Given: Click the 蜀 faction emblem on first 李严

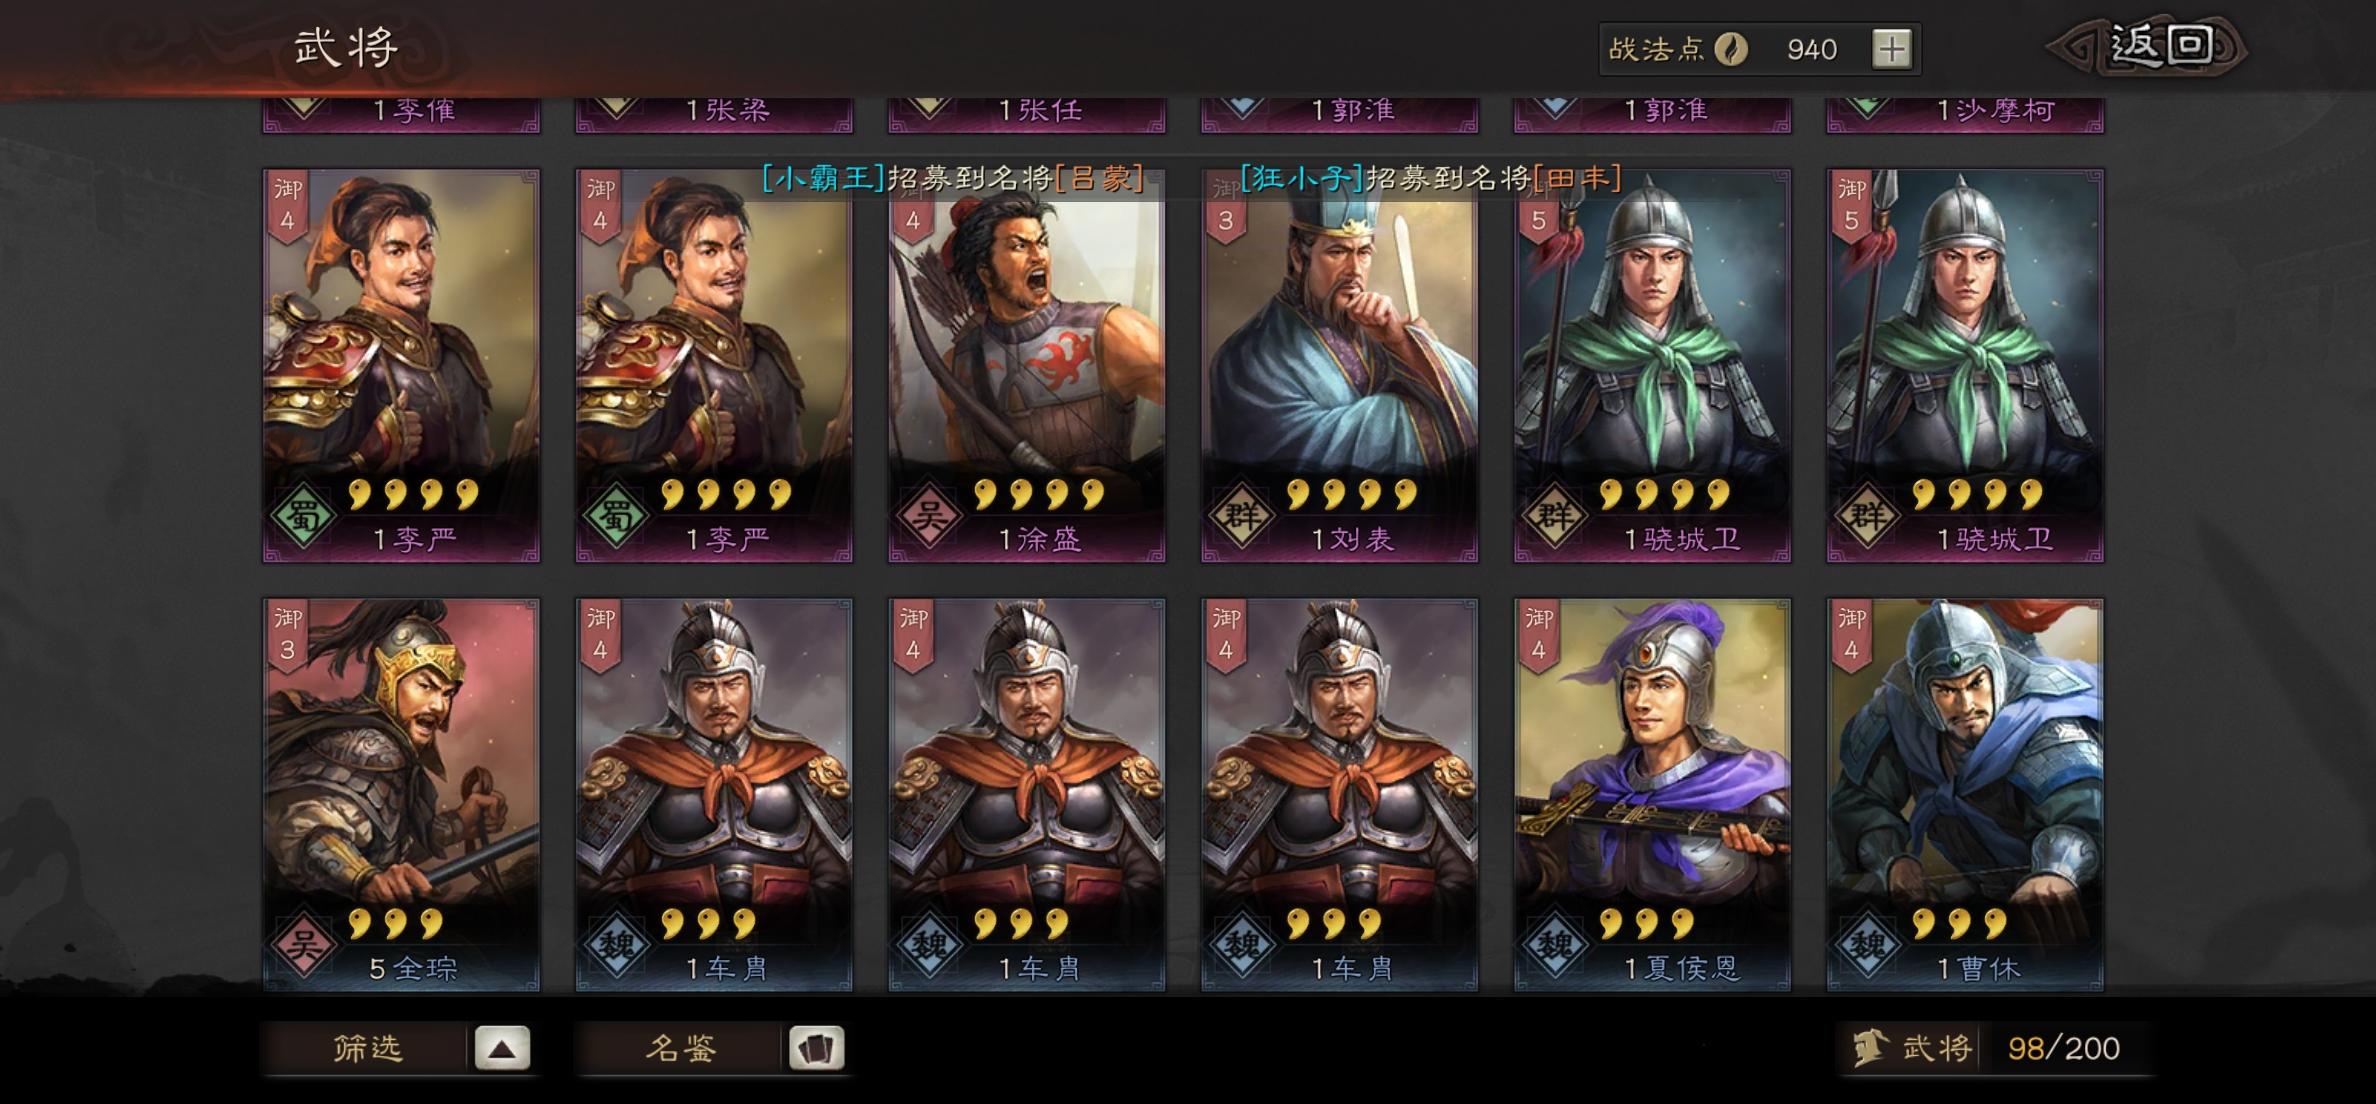Looking at the screenshot, I should pyautogui.click(x=303, y=516).
